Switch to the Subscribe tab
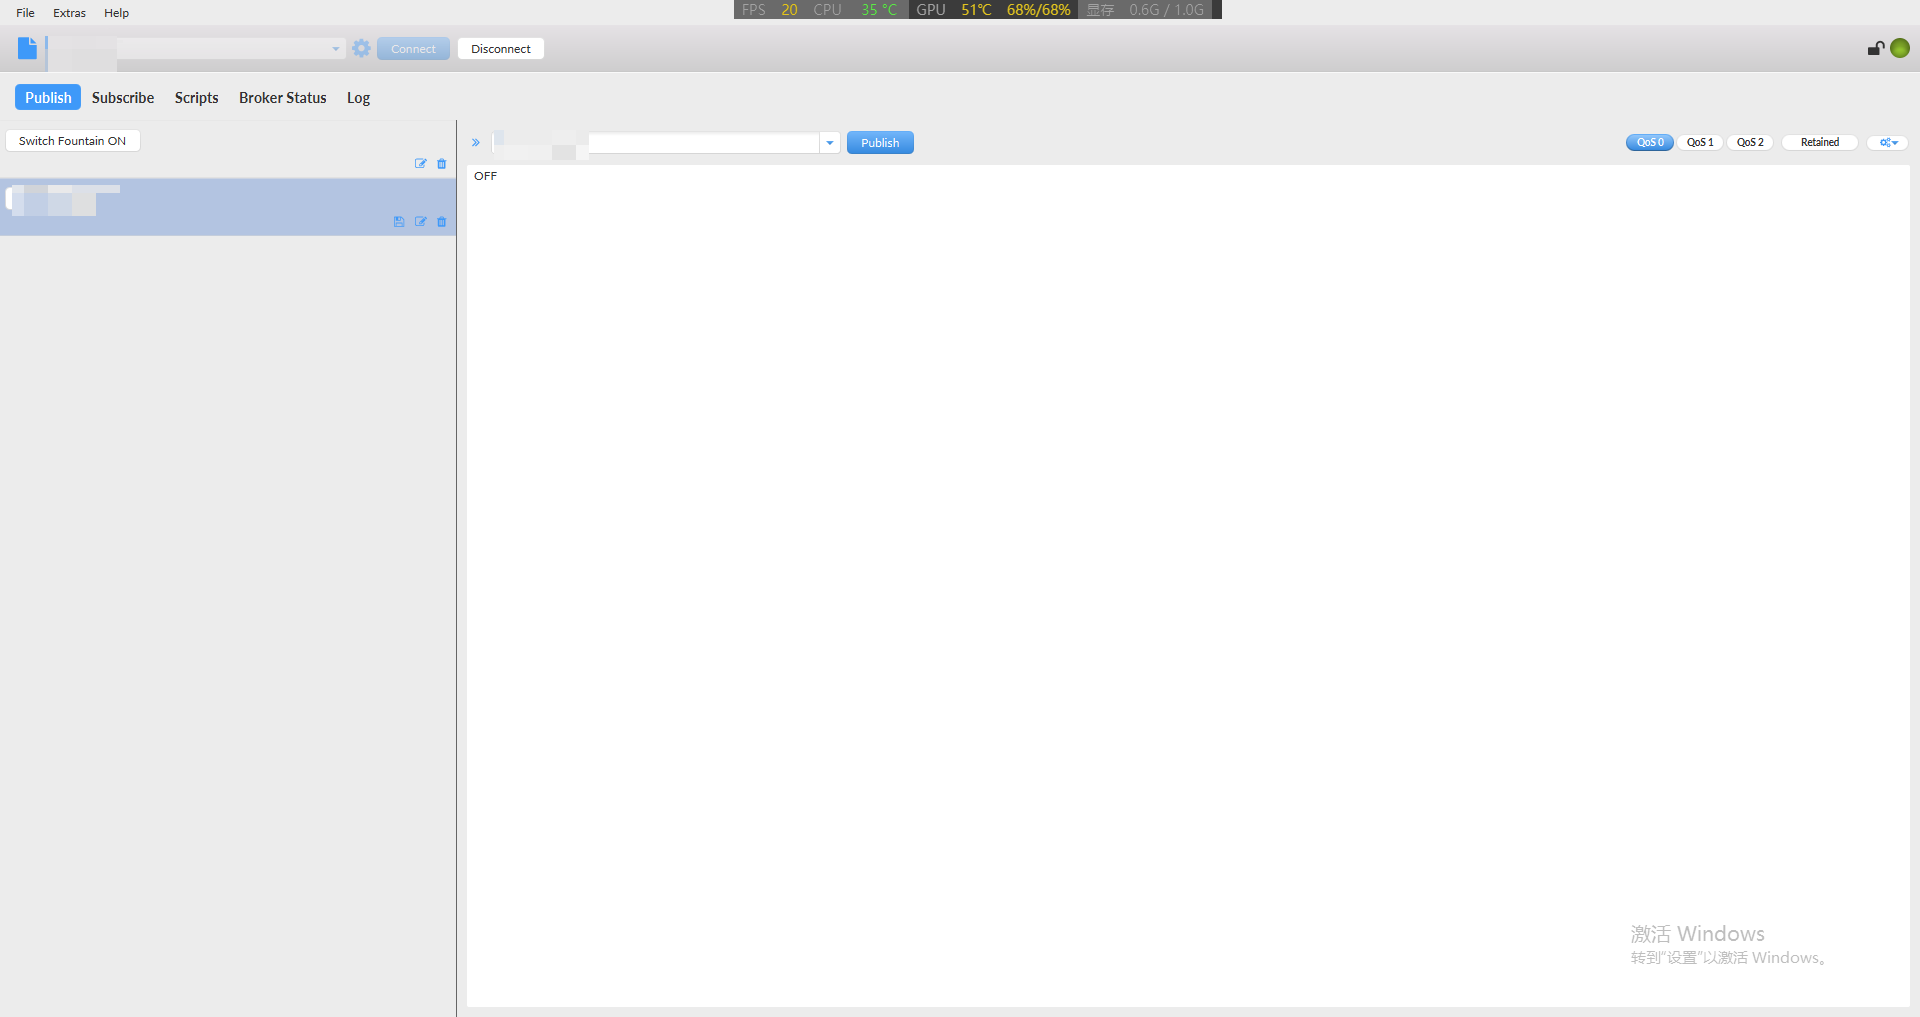This screenshot has width=1920, height=1017. click(123, 97)
